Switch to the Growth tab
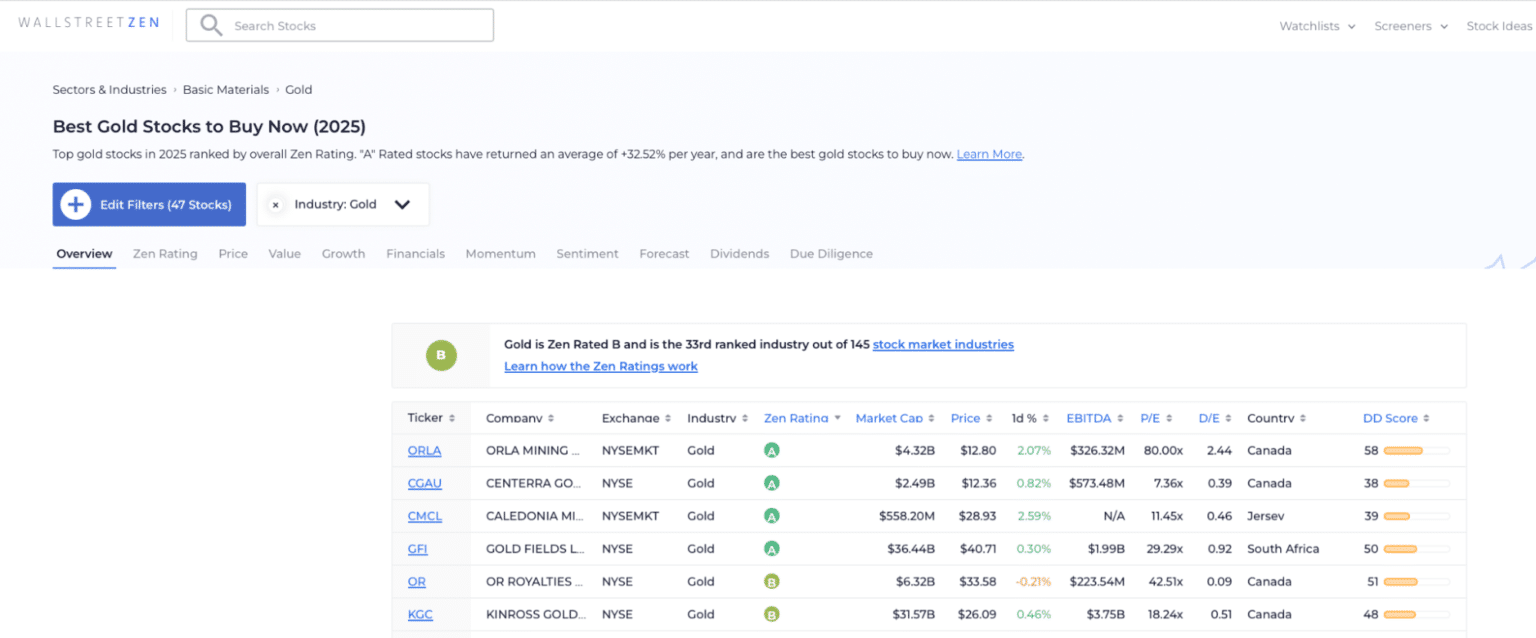1536x638 pixels. click(343, 254)
